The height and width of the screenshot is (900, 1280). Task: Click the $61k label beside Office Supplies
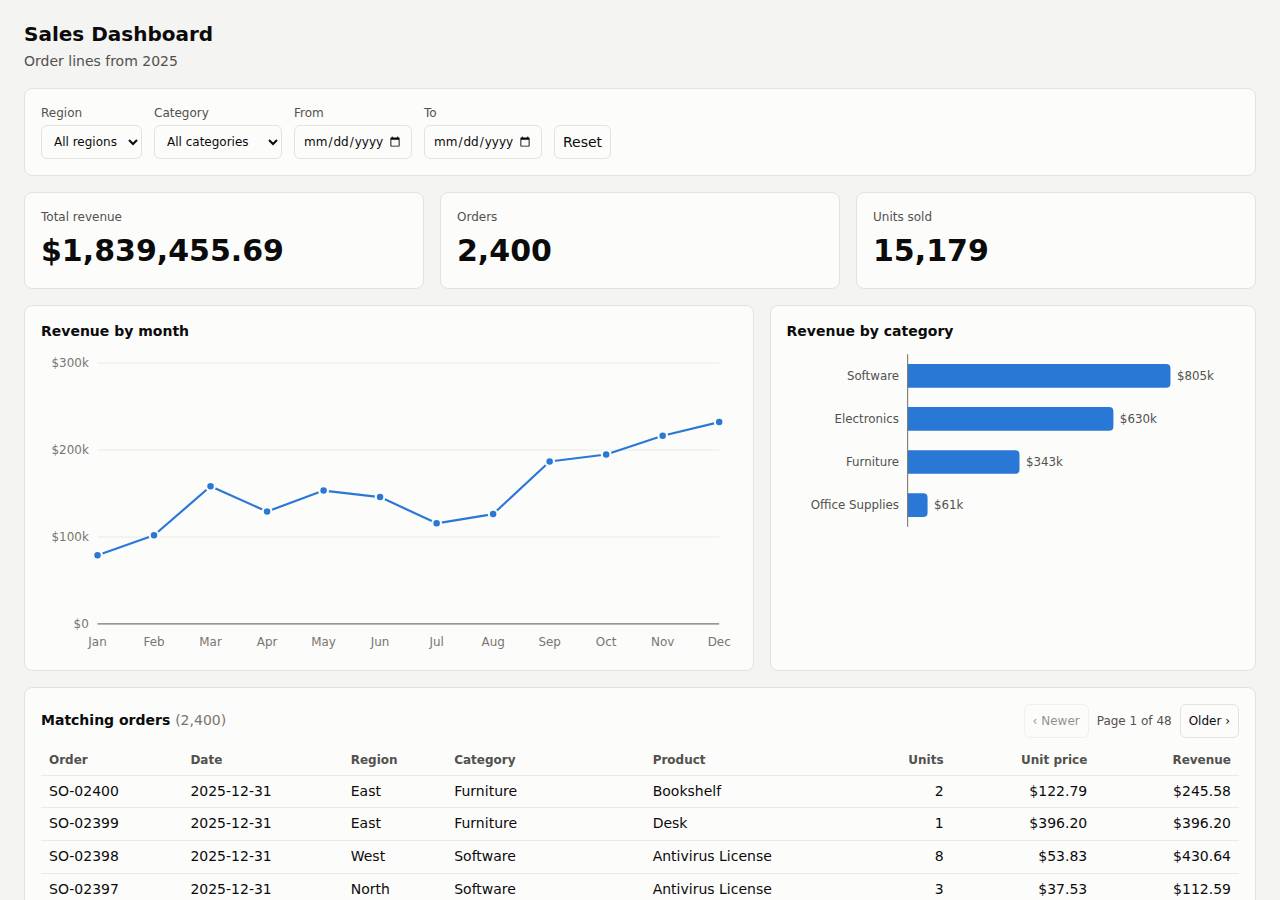tap(949, 505)
